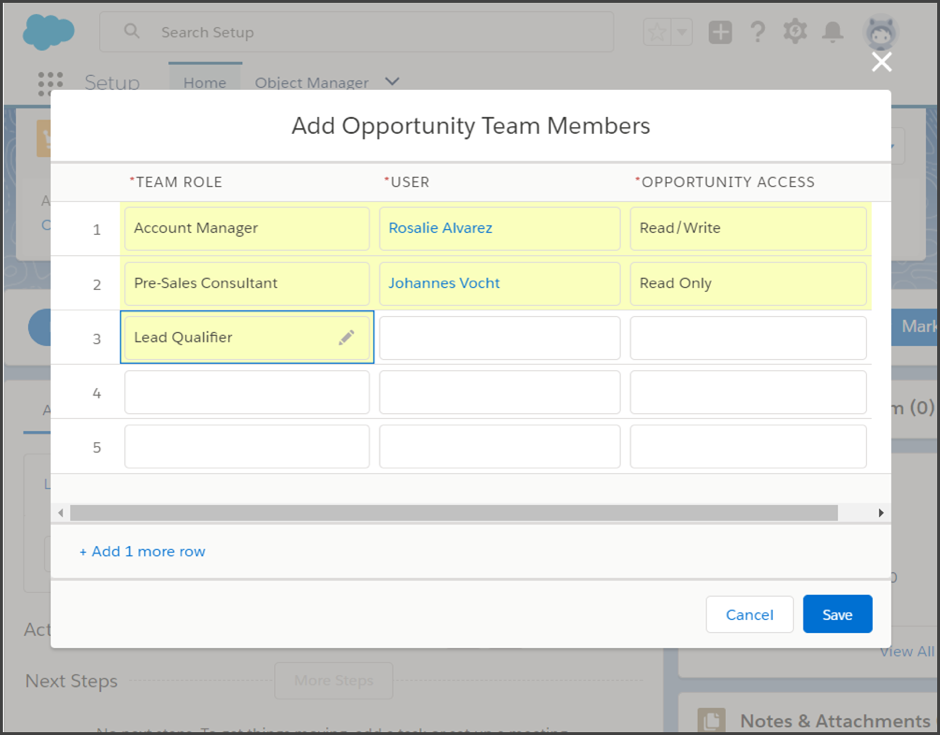Open the notifications bell icon
This screenshot has width=940, height=735.
(x=833, y=32)
